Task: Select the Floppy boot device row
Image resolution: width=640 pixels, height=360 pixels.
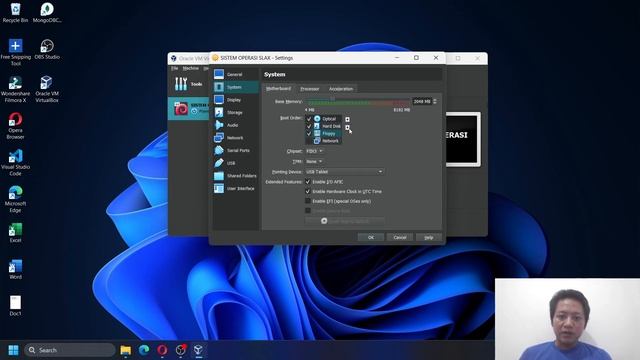Action: pyautogui.click(x=324, y=133)
